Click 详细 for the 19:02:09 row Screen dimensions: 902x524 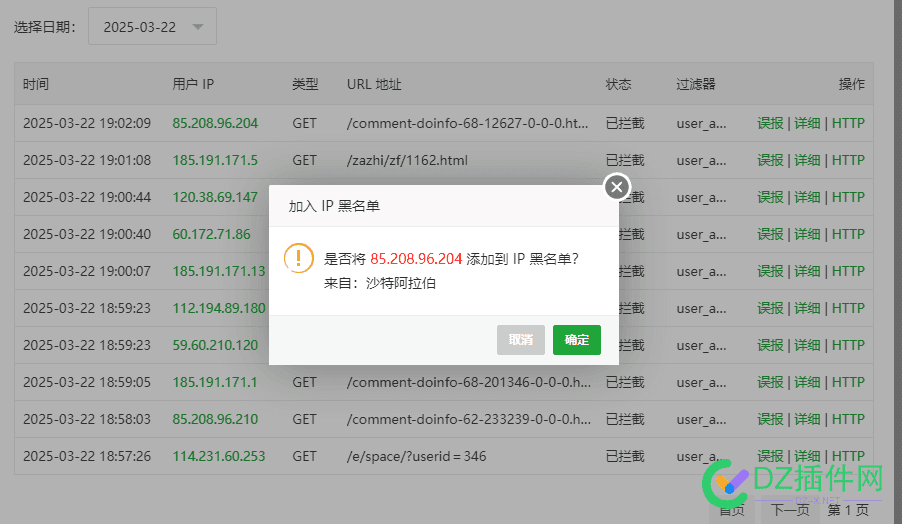807,123
